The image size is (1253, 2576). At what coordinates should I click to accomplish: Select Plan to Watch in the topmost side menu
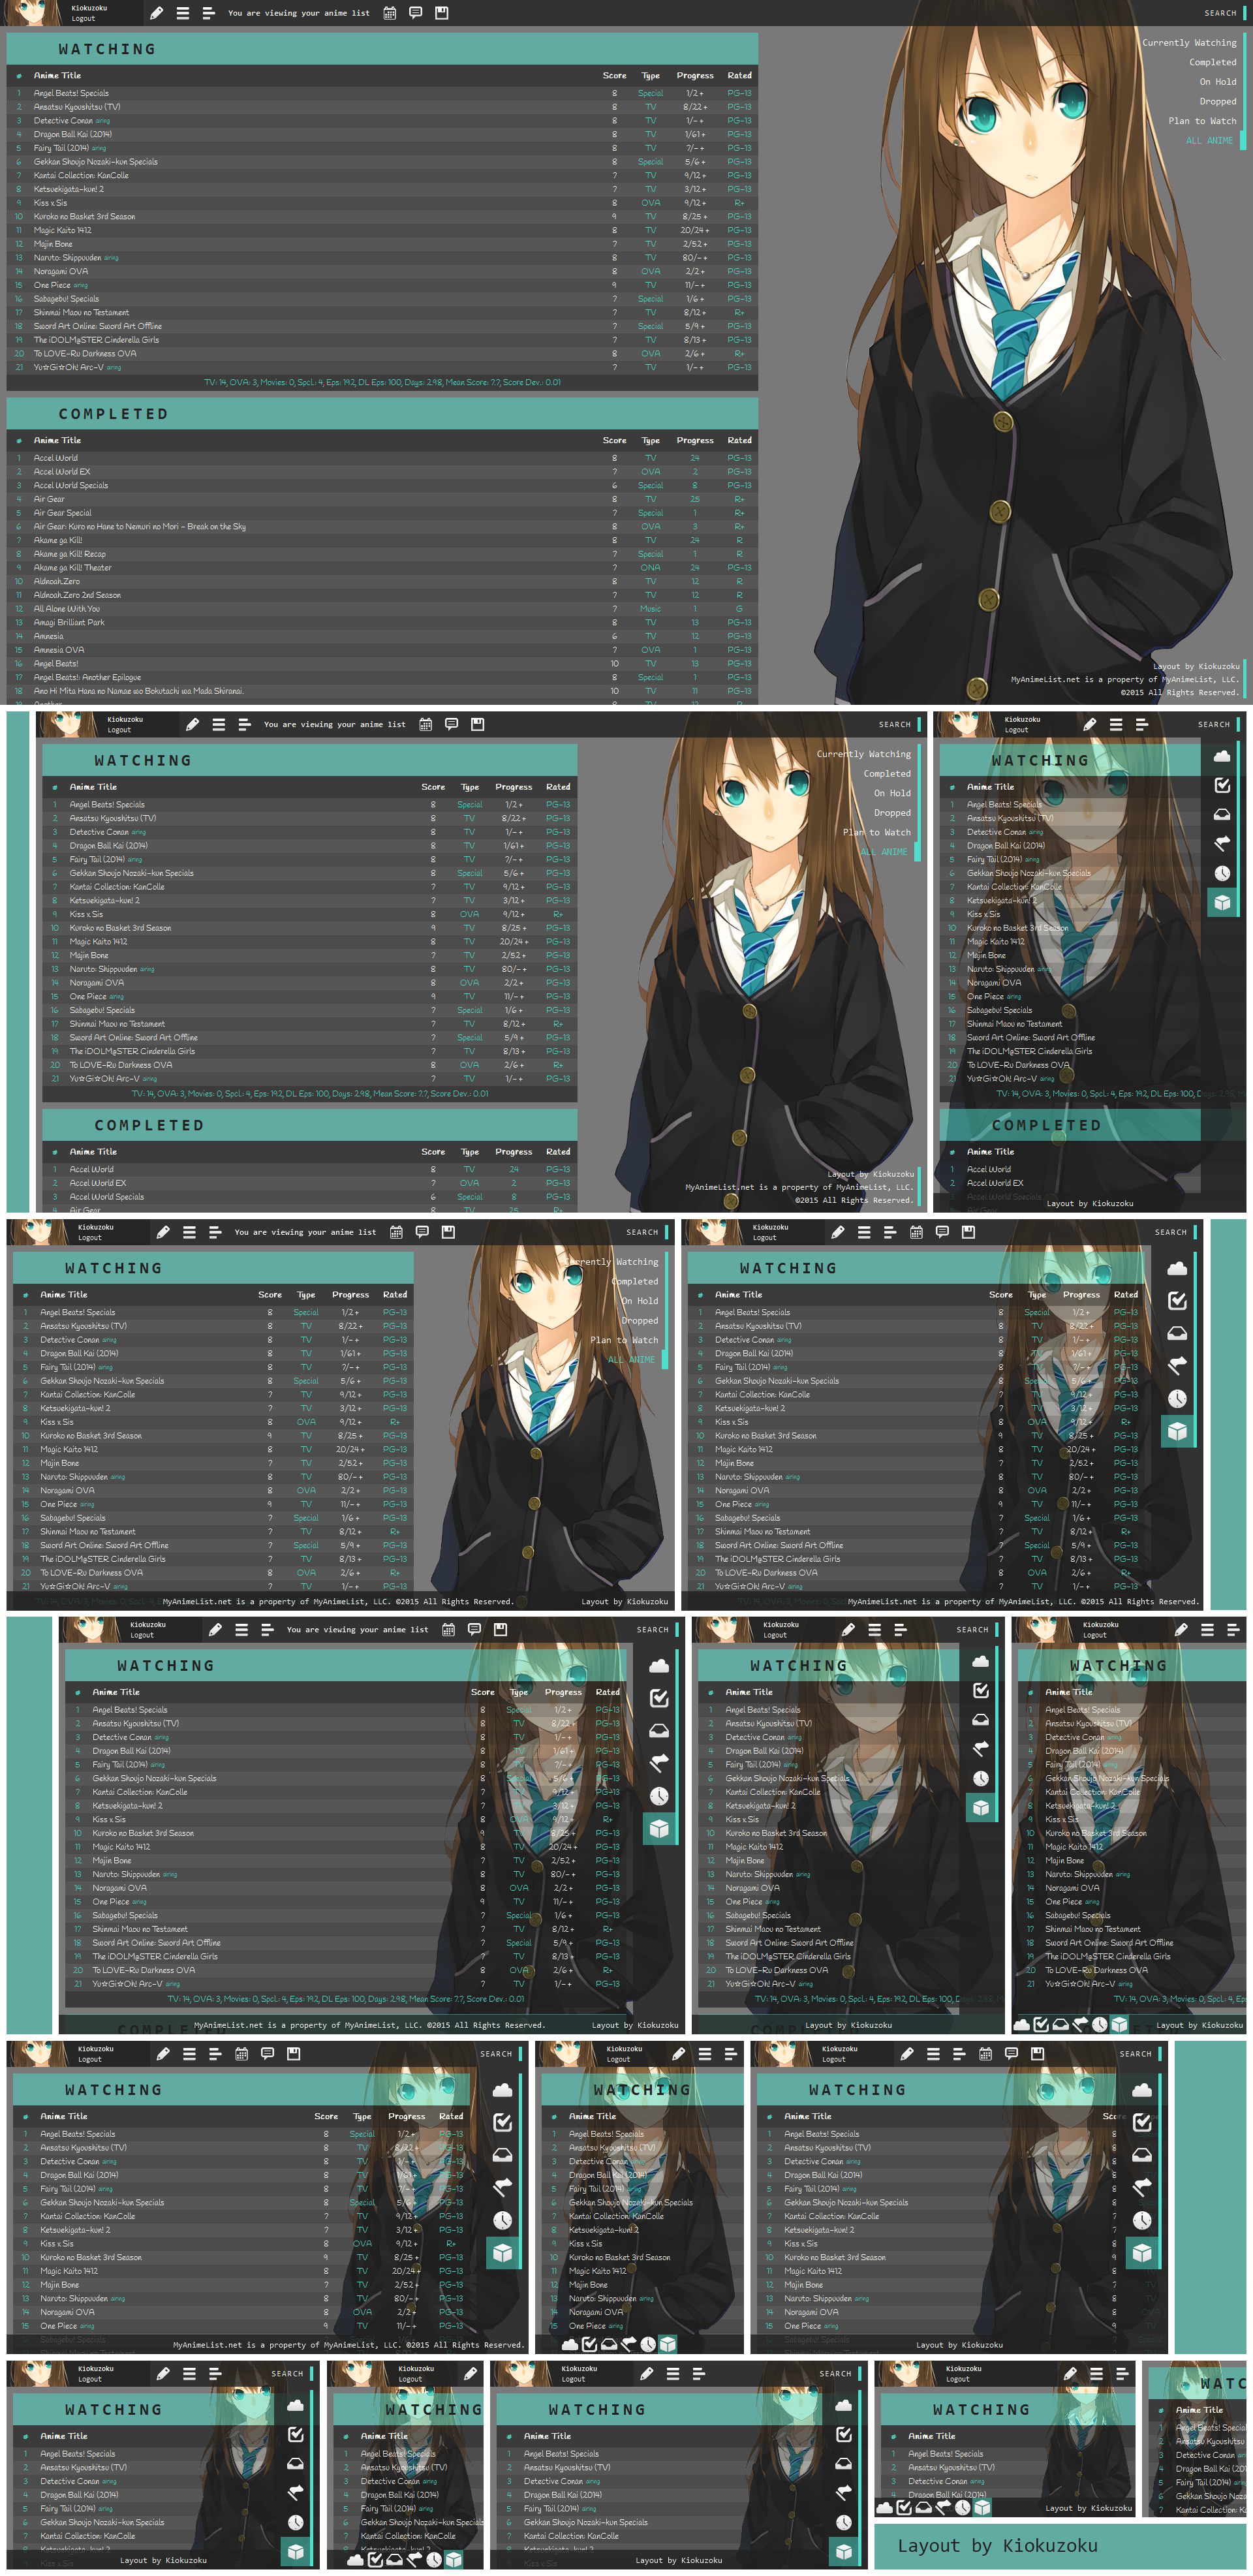pos(1202,121)
